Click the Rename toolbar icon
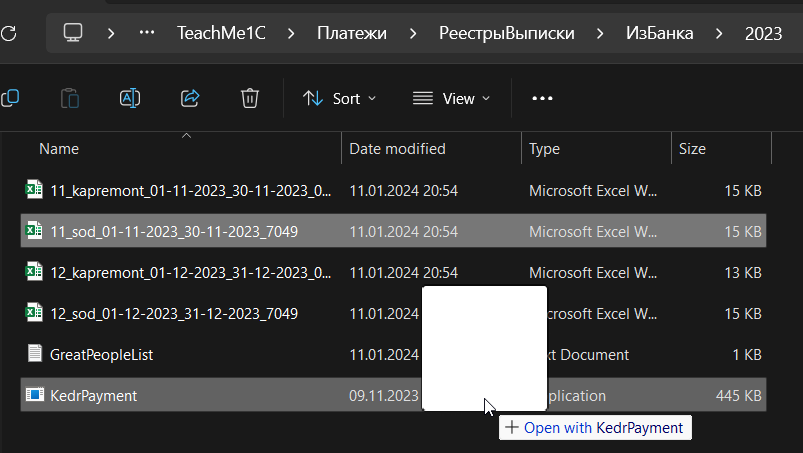This screenshot has width=803, height=453. [x=130, y=98]
